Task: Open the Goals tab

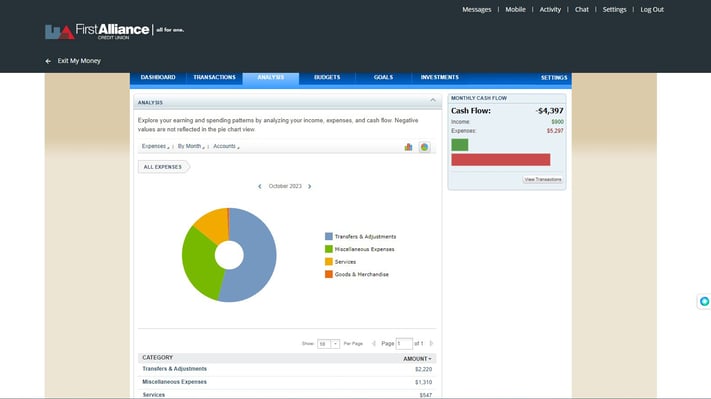Action: (383, 78)
